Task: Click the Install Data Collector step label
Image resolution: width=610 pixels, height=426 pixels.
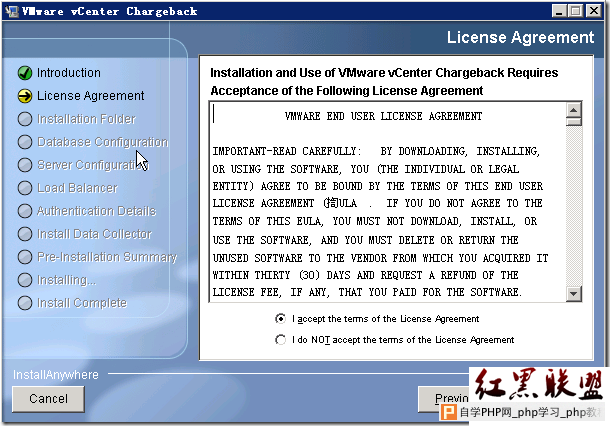Action: pyautogui.click(x=94, y=234)
